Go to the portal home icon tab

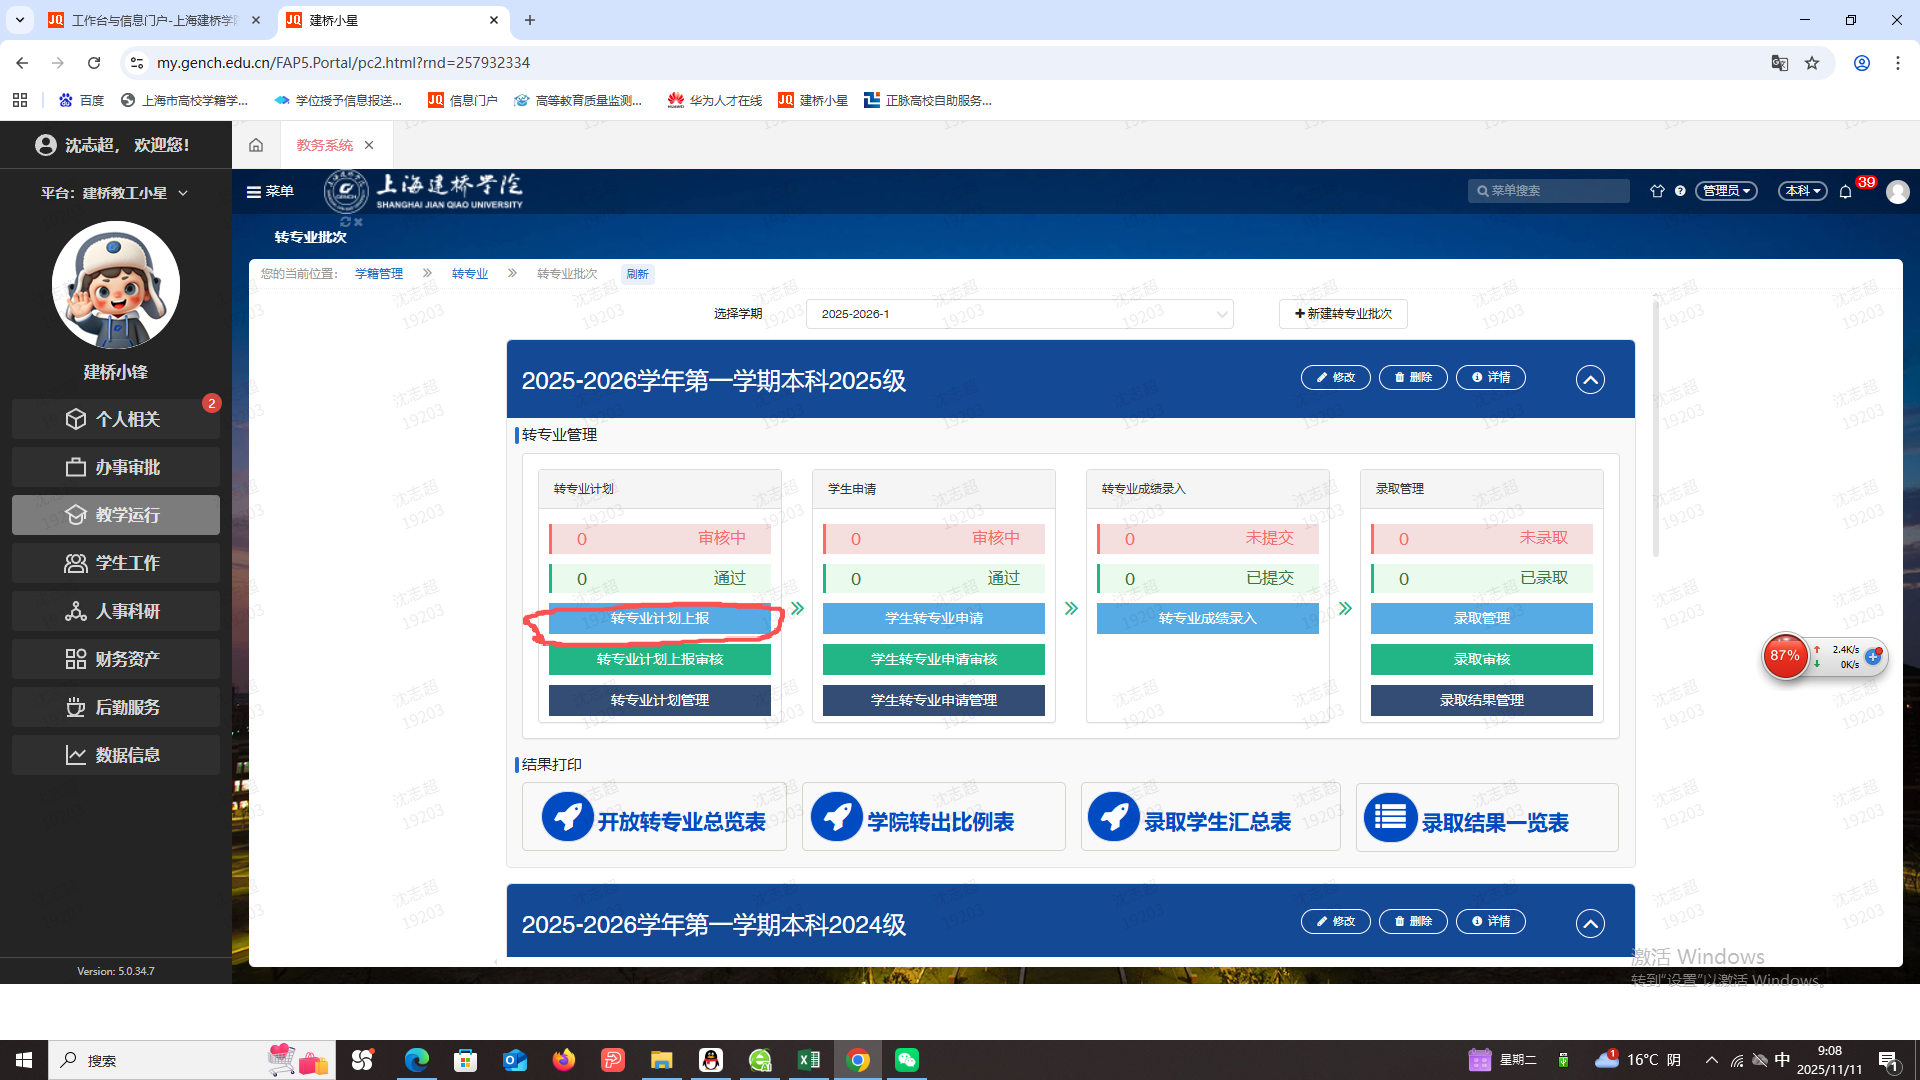pyautogui.click(x=256, y=145)
